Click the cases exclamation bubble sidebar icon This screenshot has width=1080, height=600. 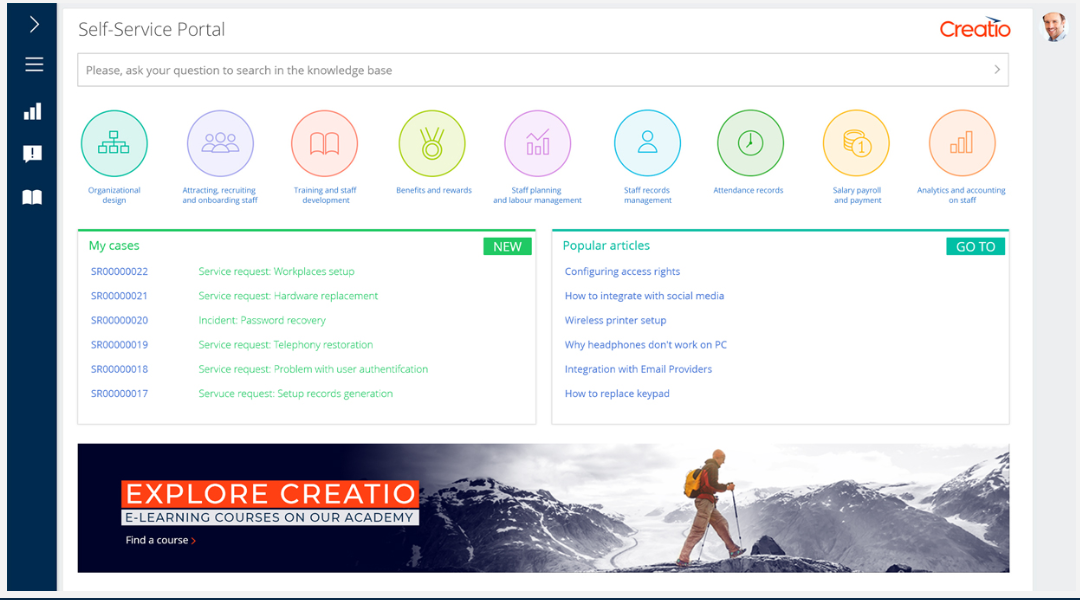pyautogui.click(x=33, y=154)
